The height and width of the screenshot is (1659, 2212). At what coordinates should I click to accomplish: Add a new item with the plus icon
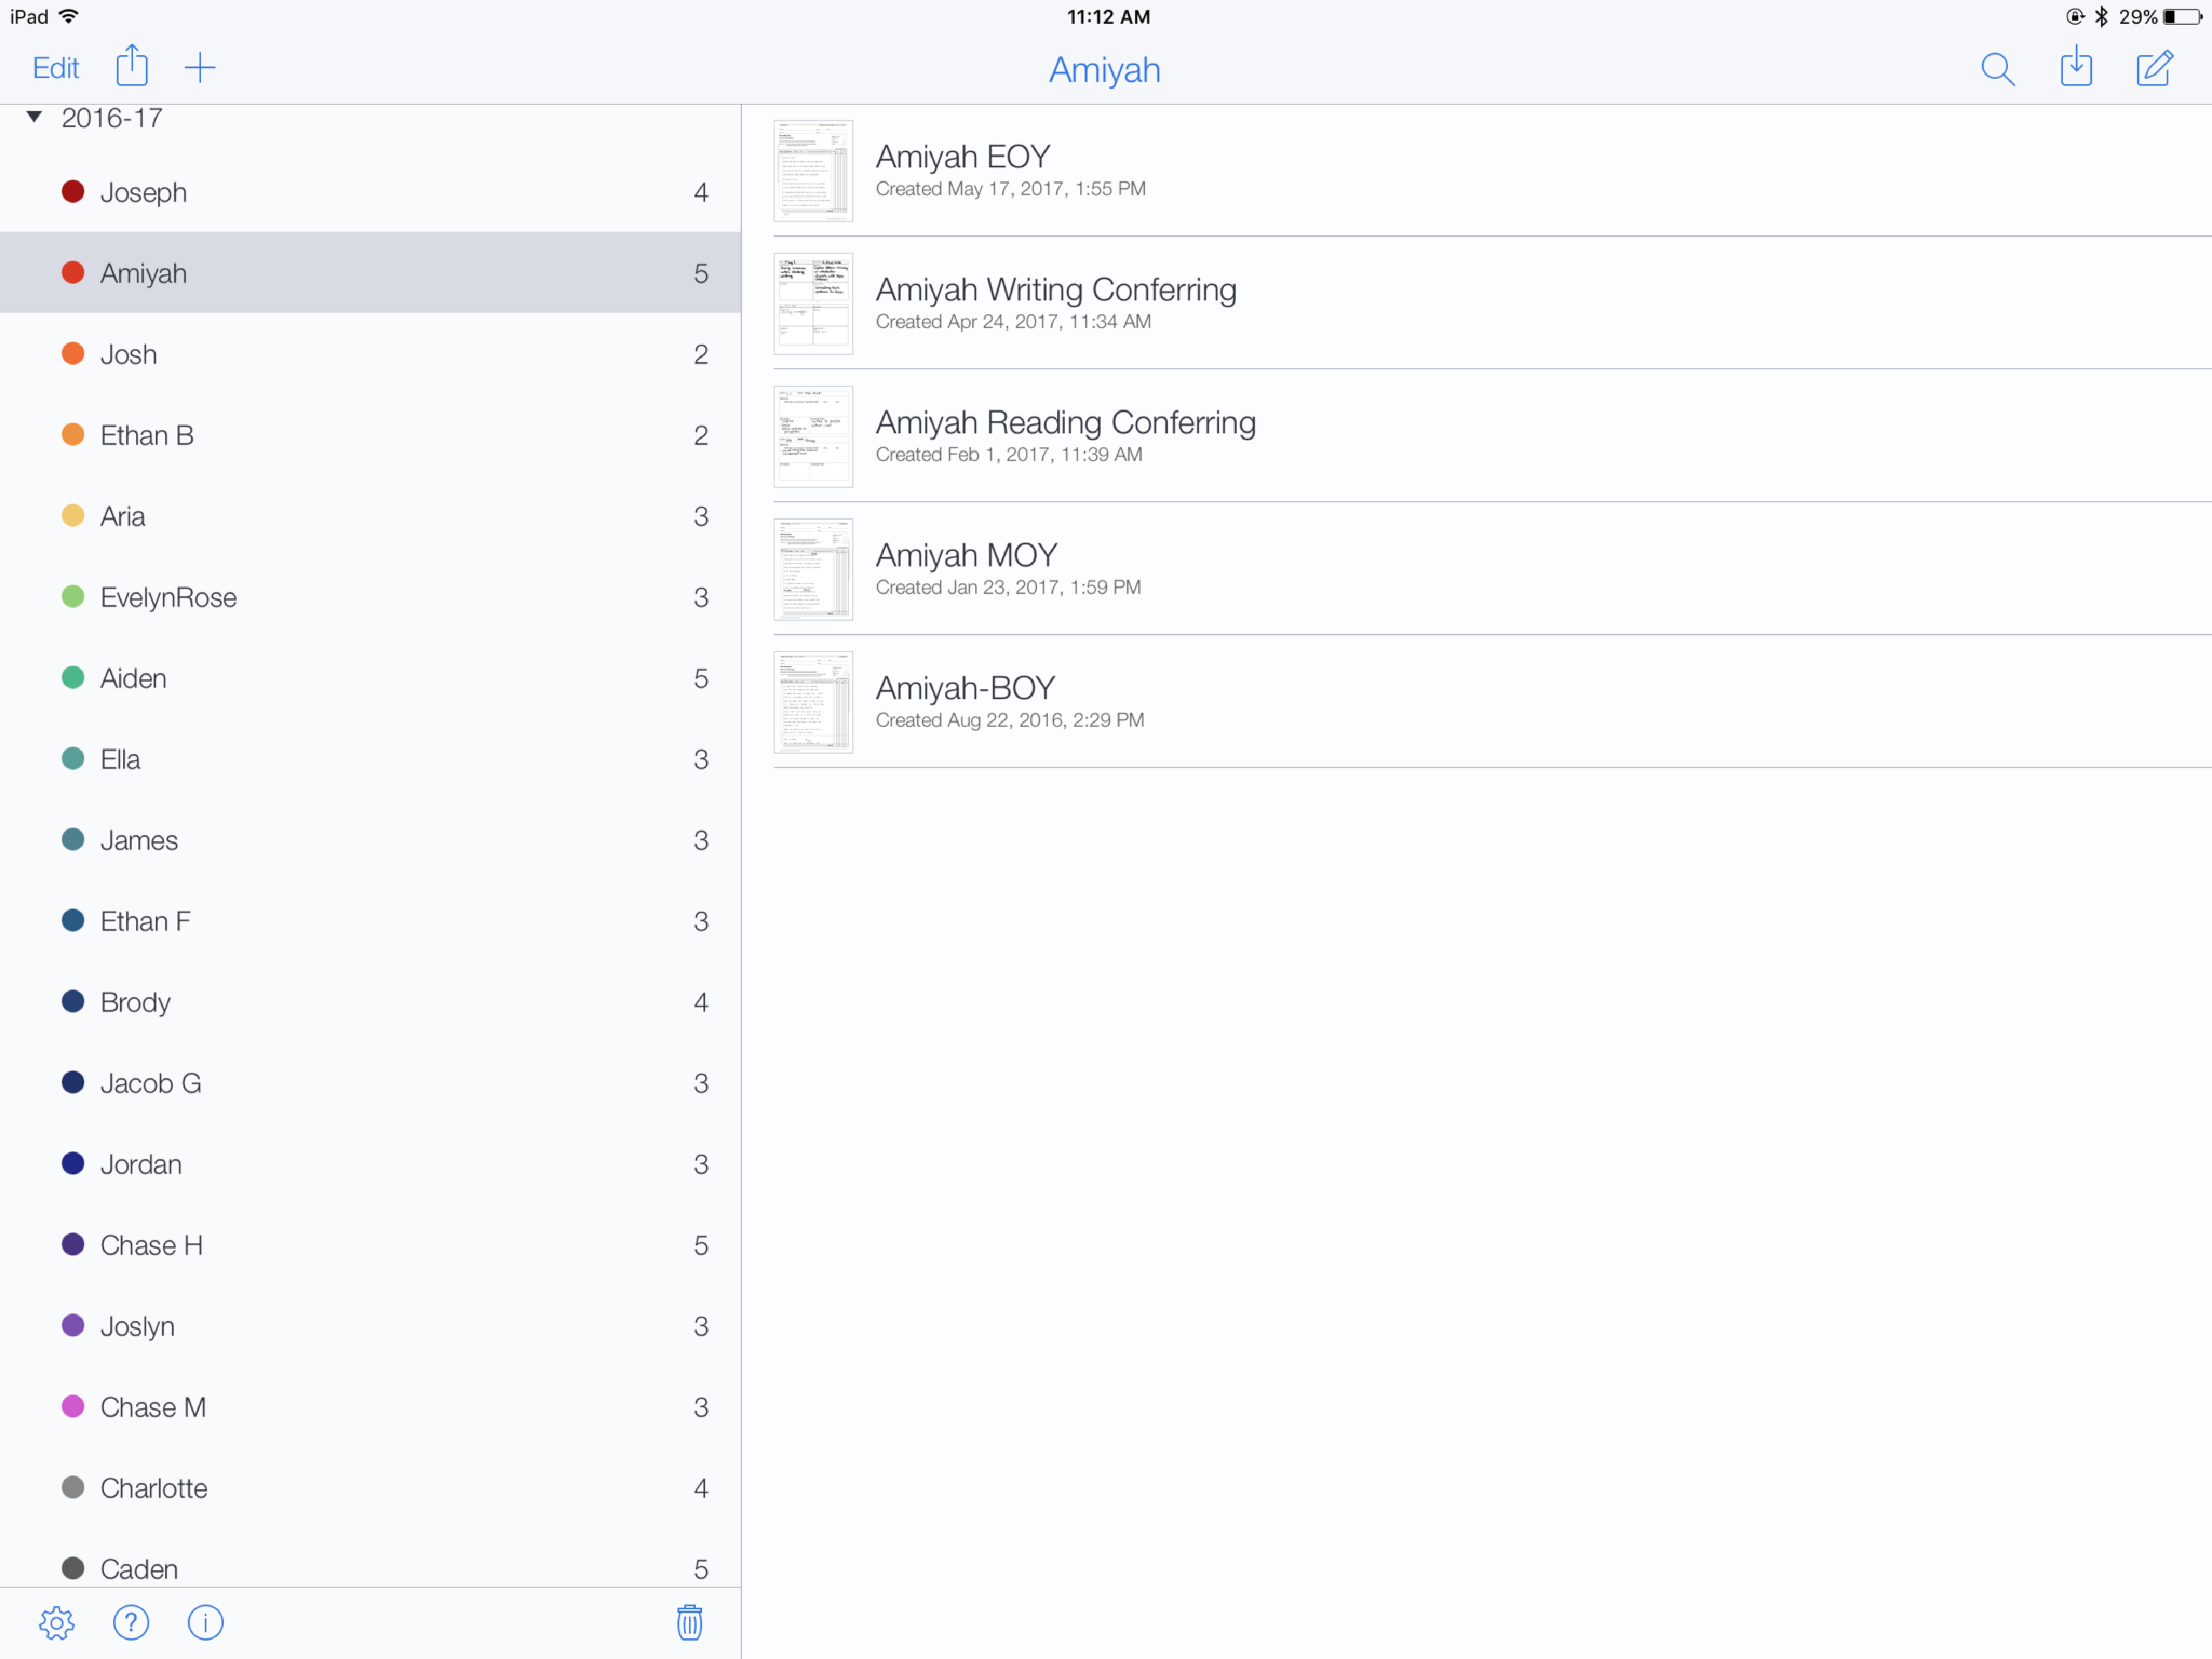[200, 68]
